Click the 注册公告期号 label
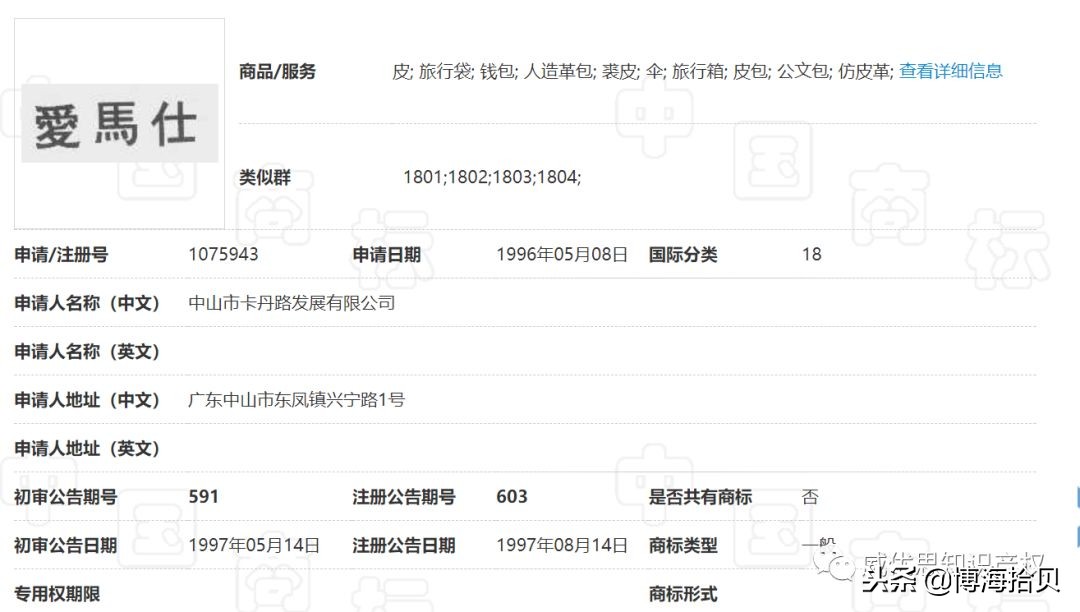This screenshot has height=612, width=1080. coord(404,496)
